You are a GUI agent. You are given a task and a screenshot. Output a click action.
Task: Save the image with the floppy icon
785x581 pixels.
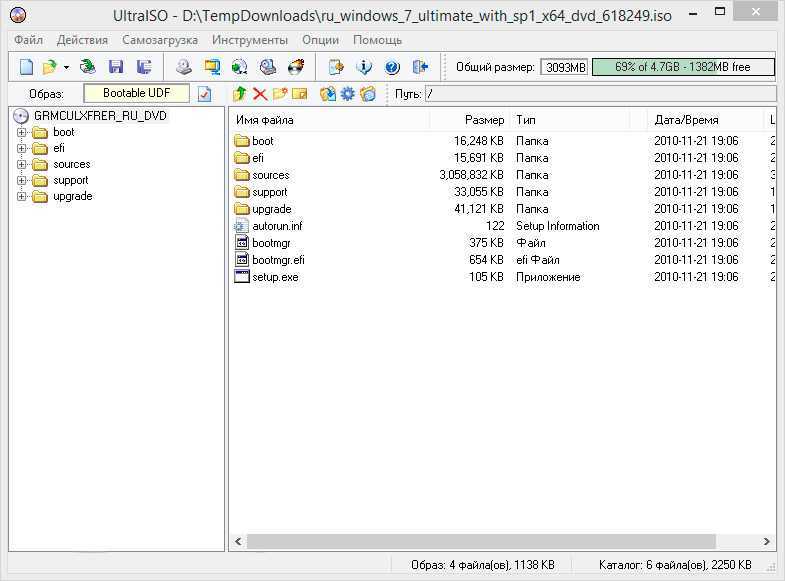(x=116, y=67)
